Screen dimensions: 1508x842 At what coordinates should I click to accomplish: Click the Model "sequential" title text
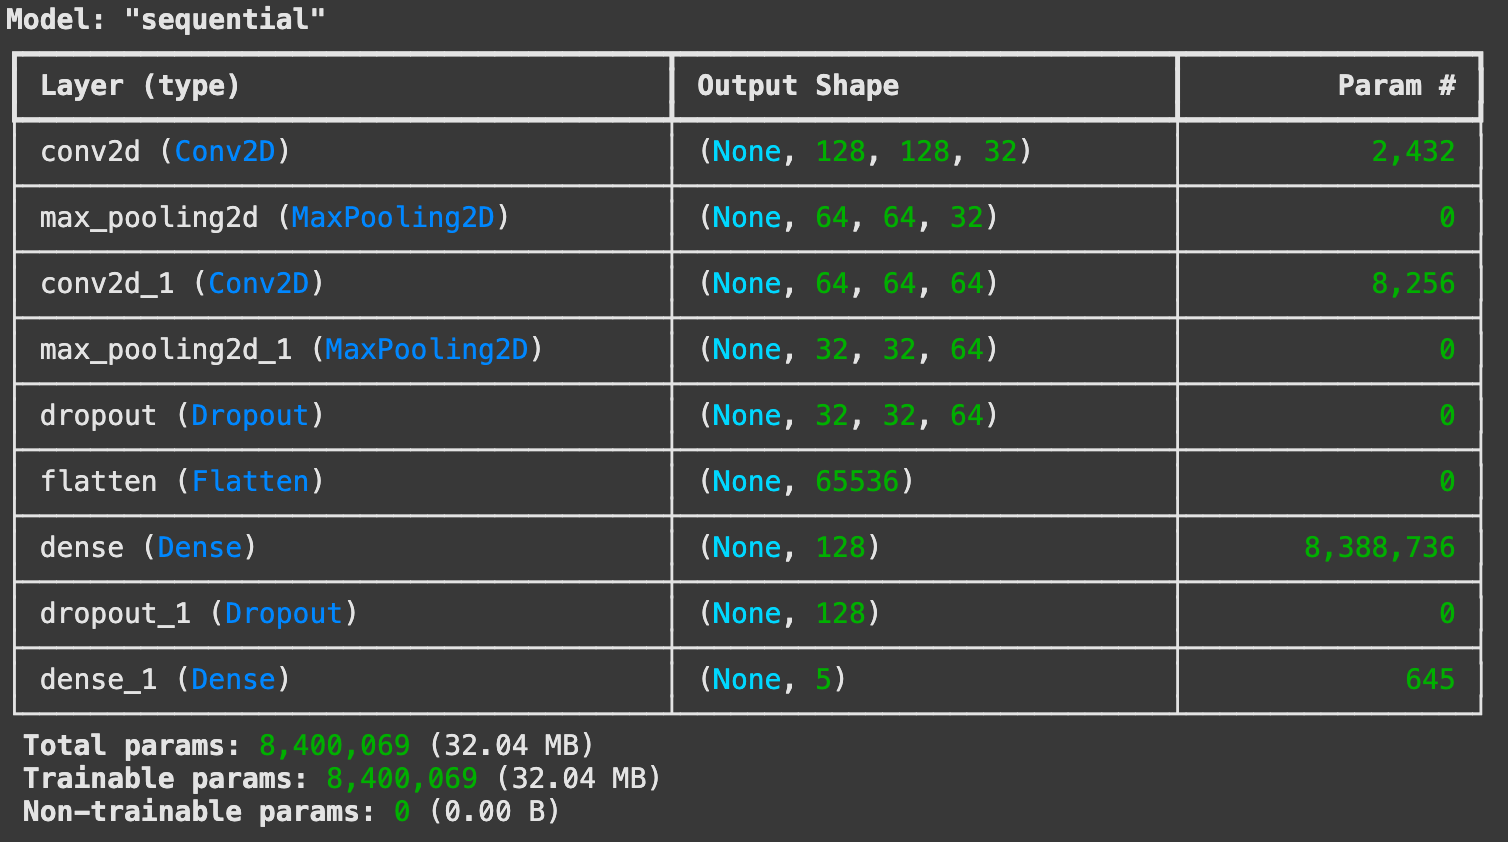click(x=166, y=19)
